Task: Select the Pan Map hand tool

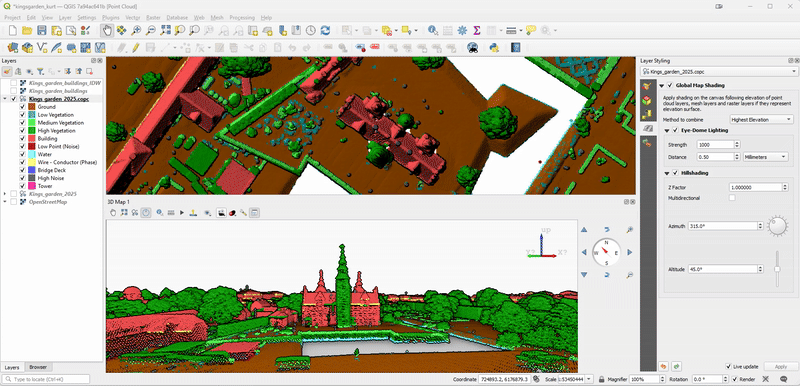Action: pos(107,31)
